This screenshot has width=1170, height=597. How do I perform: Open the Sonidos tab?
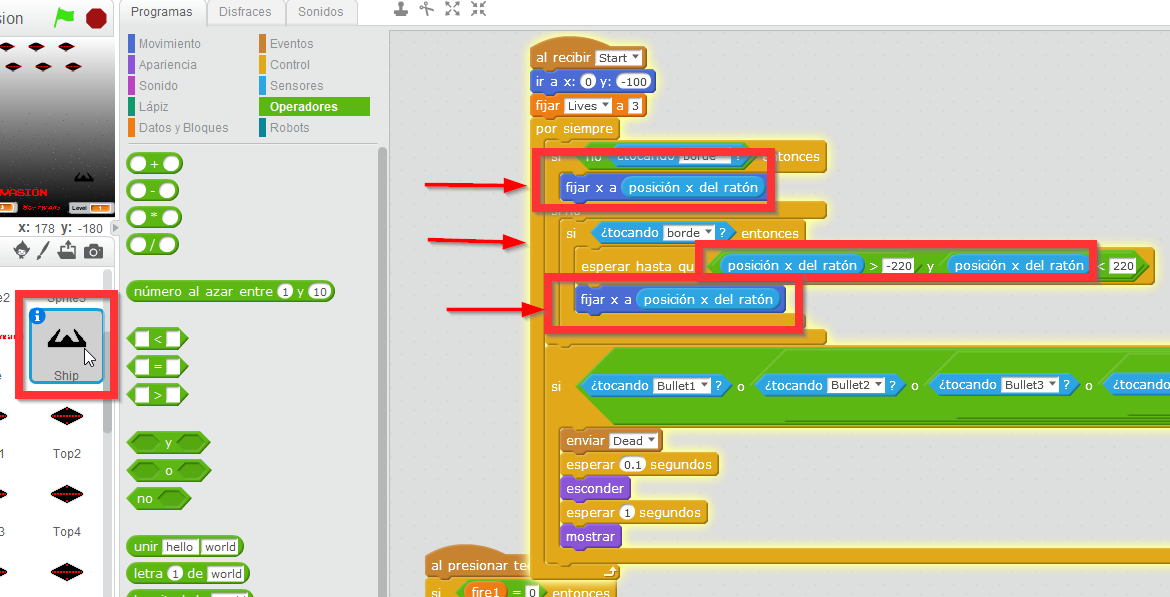coord(321,12)
